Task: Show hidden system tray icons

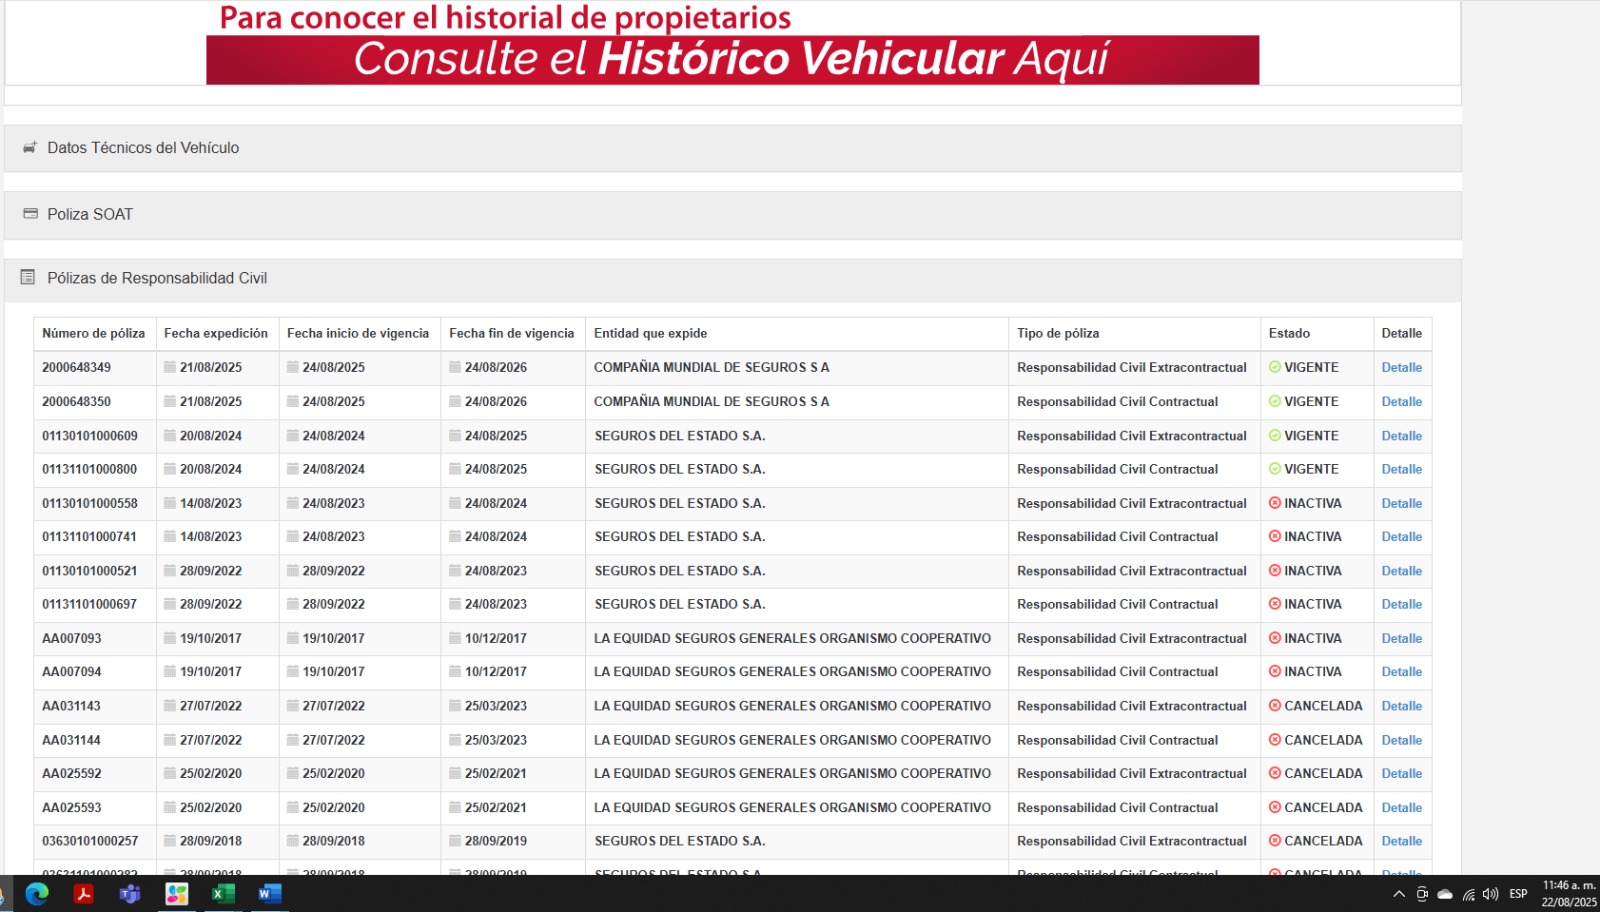Action: (x=1399, y=894)
